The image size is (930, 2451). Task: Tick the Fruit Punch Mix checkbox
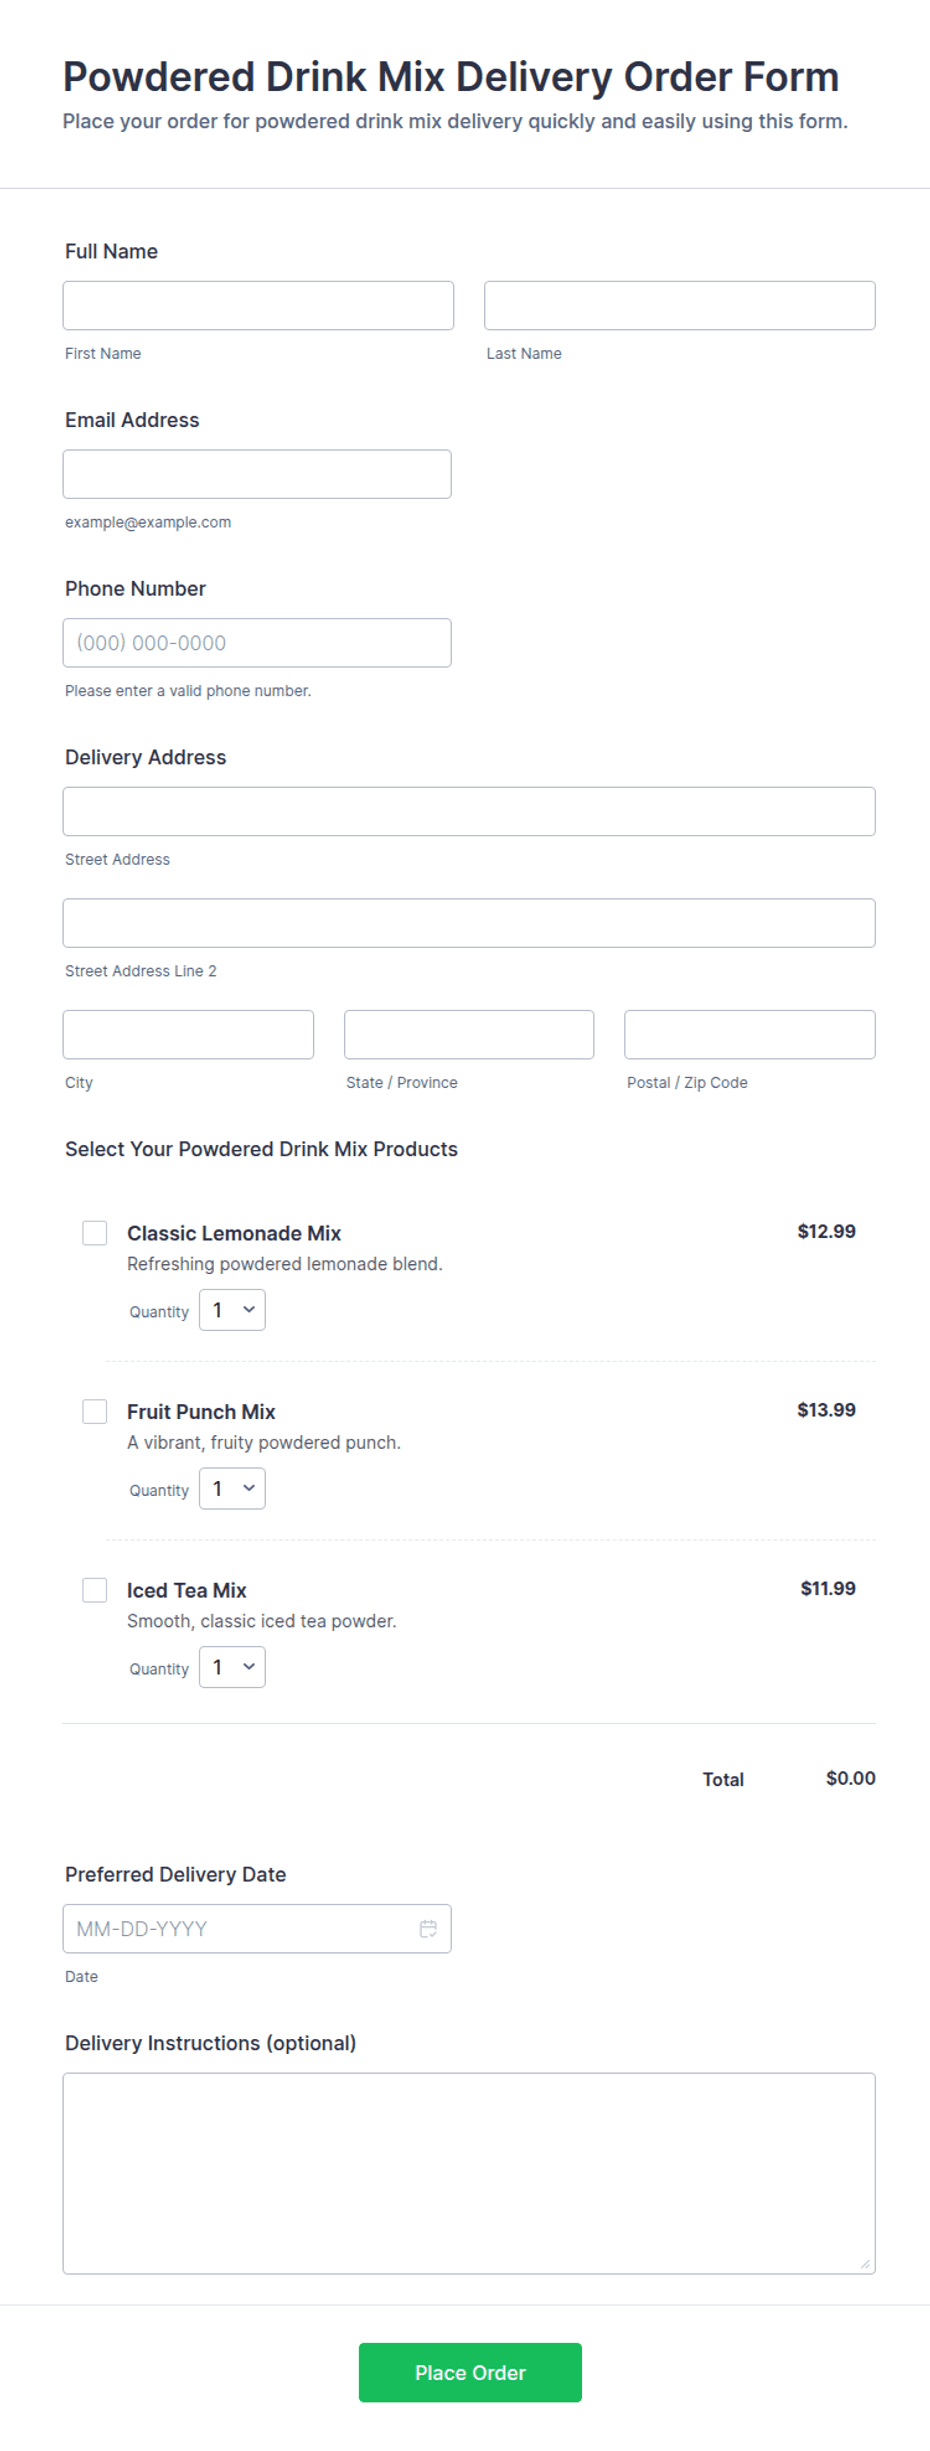point(95,1411)
